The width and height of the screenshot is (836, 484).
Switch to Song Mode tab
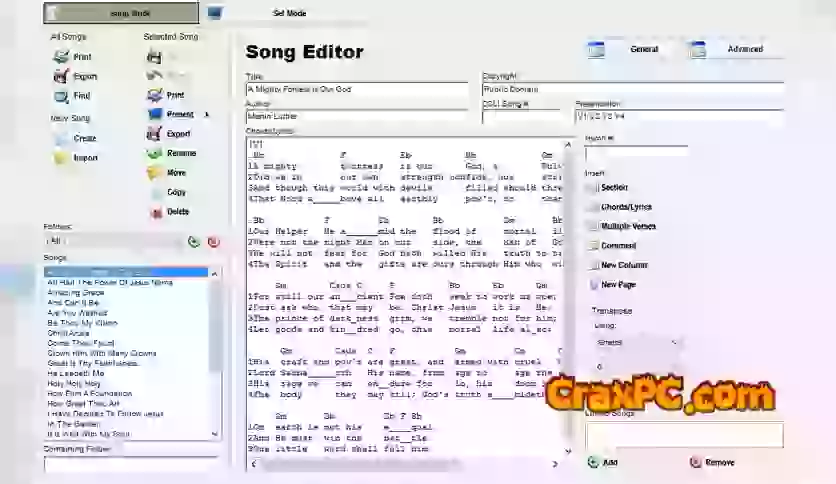click(121, 13)
